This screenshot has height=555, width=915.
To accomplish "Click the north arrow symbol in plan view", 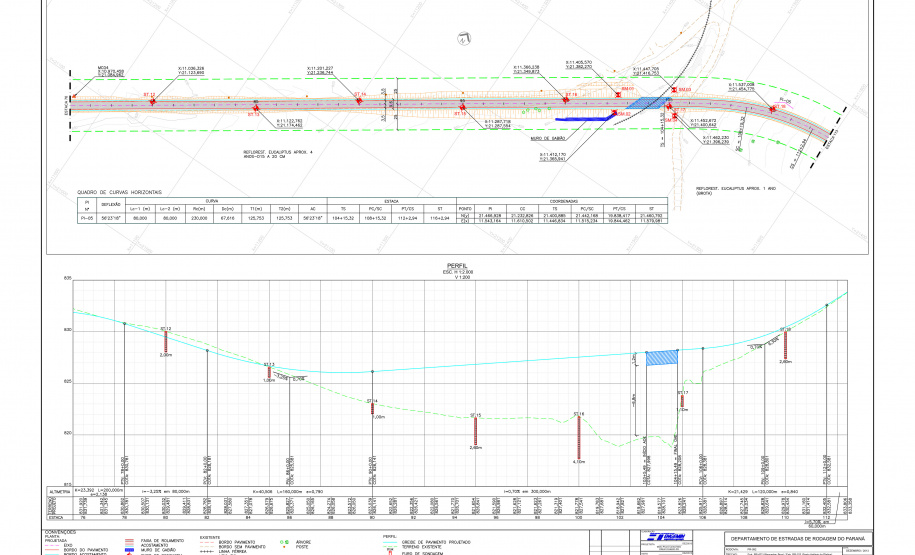I will click(462, 39).
